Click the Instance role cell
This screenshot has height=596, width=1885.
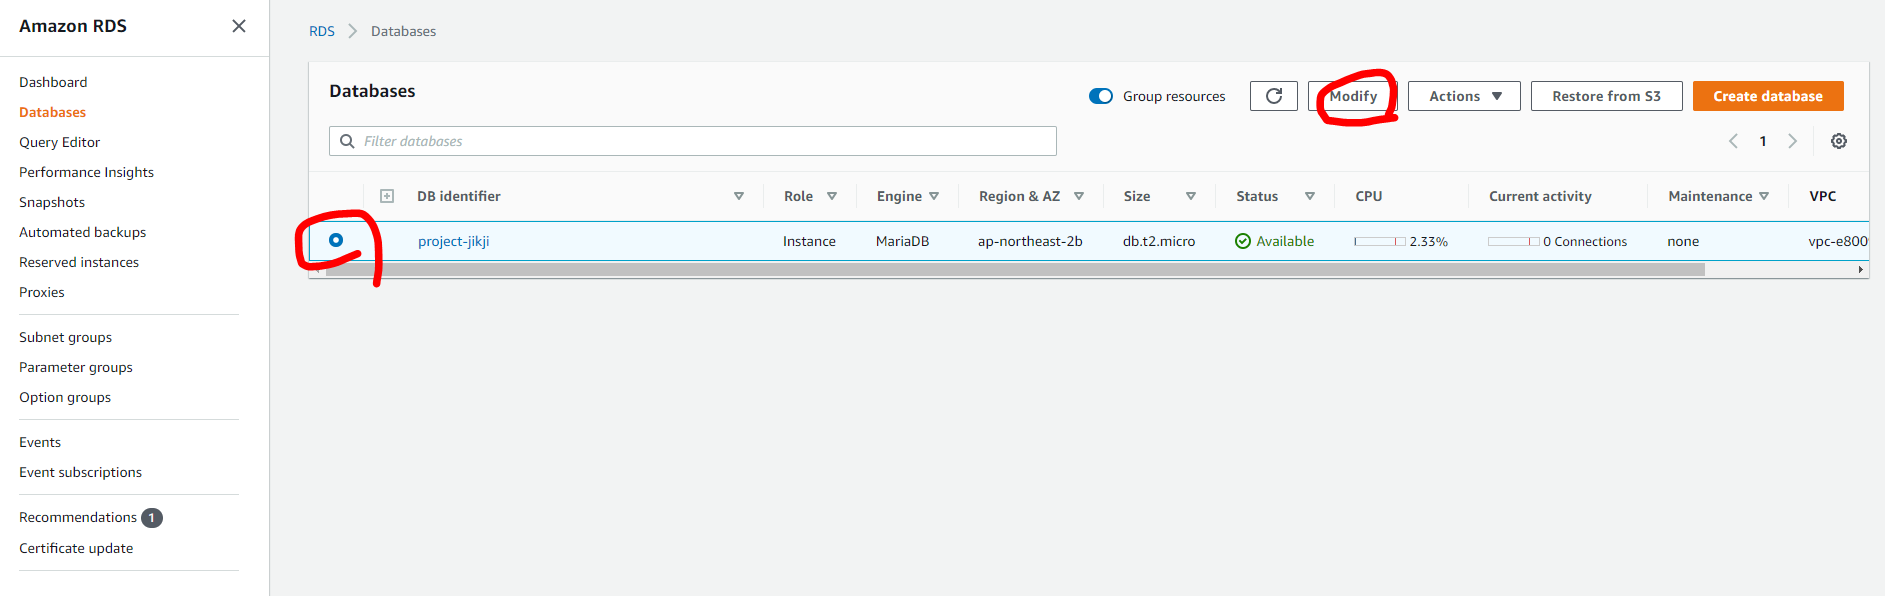tap(809, 241)
